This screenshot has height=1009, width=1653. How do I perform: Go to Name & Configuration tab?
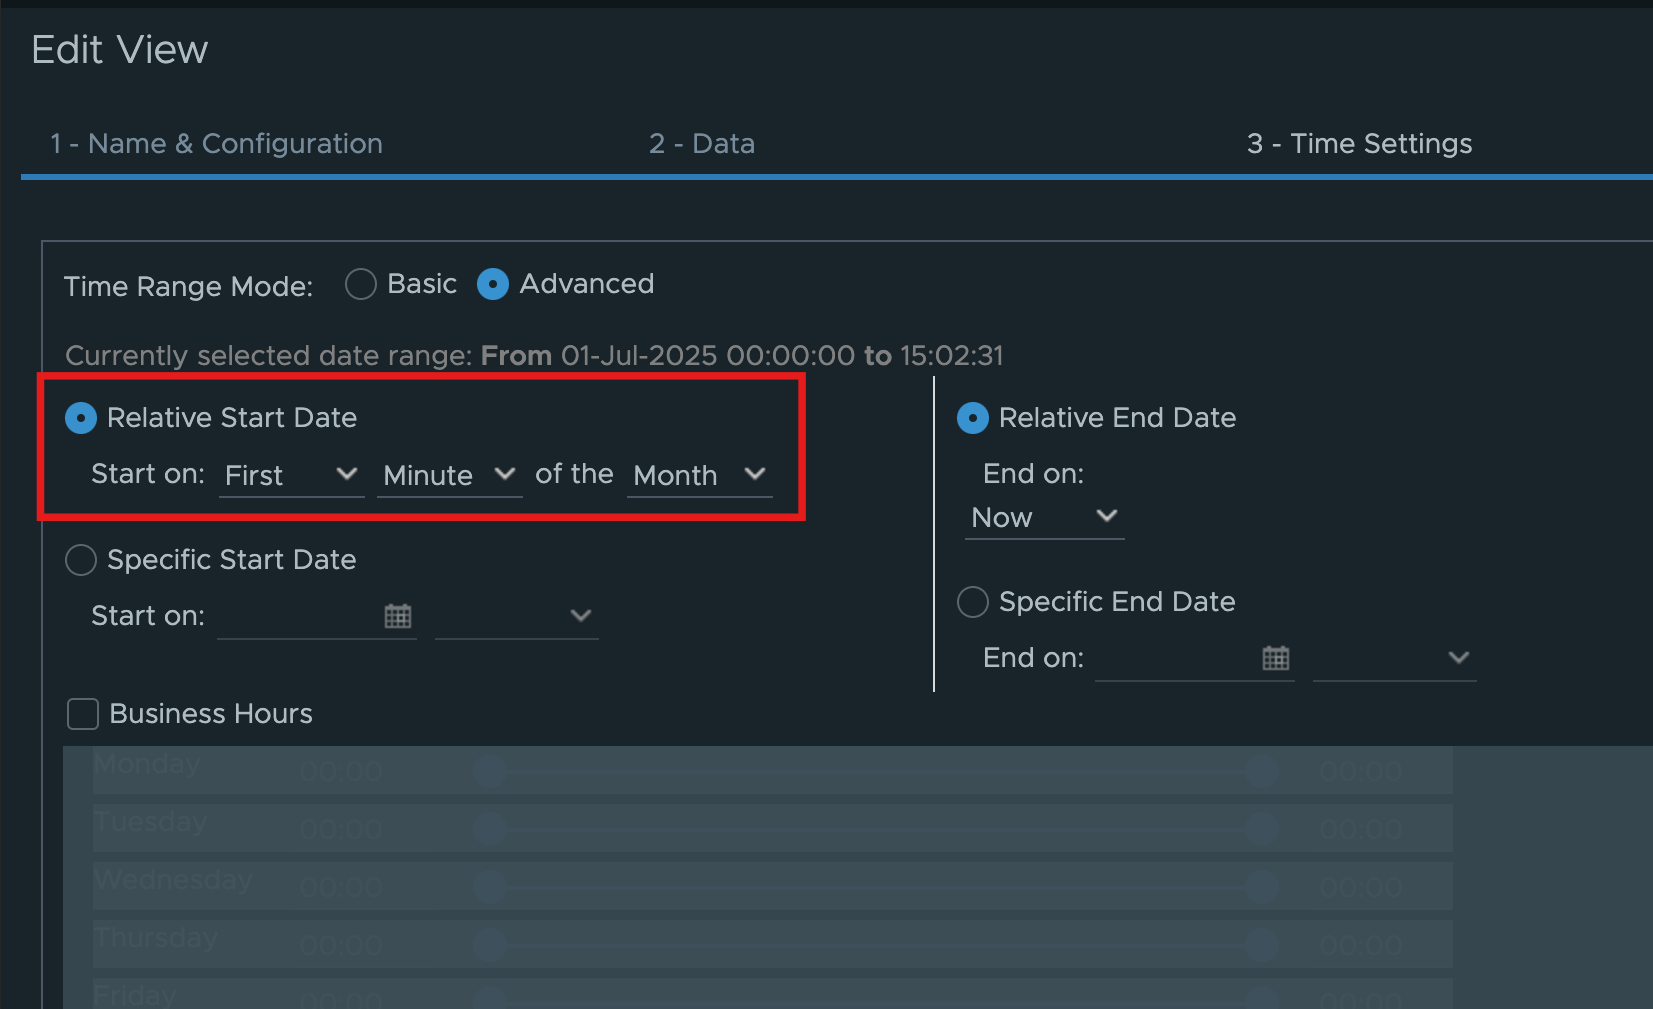216,144
